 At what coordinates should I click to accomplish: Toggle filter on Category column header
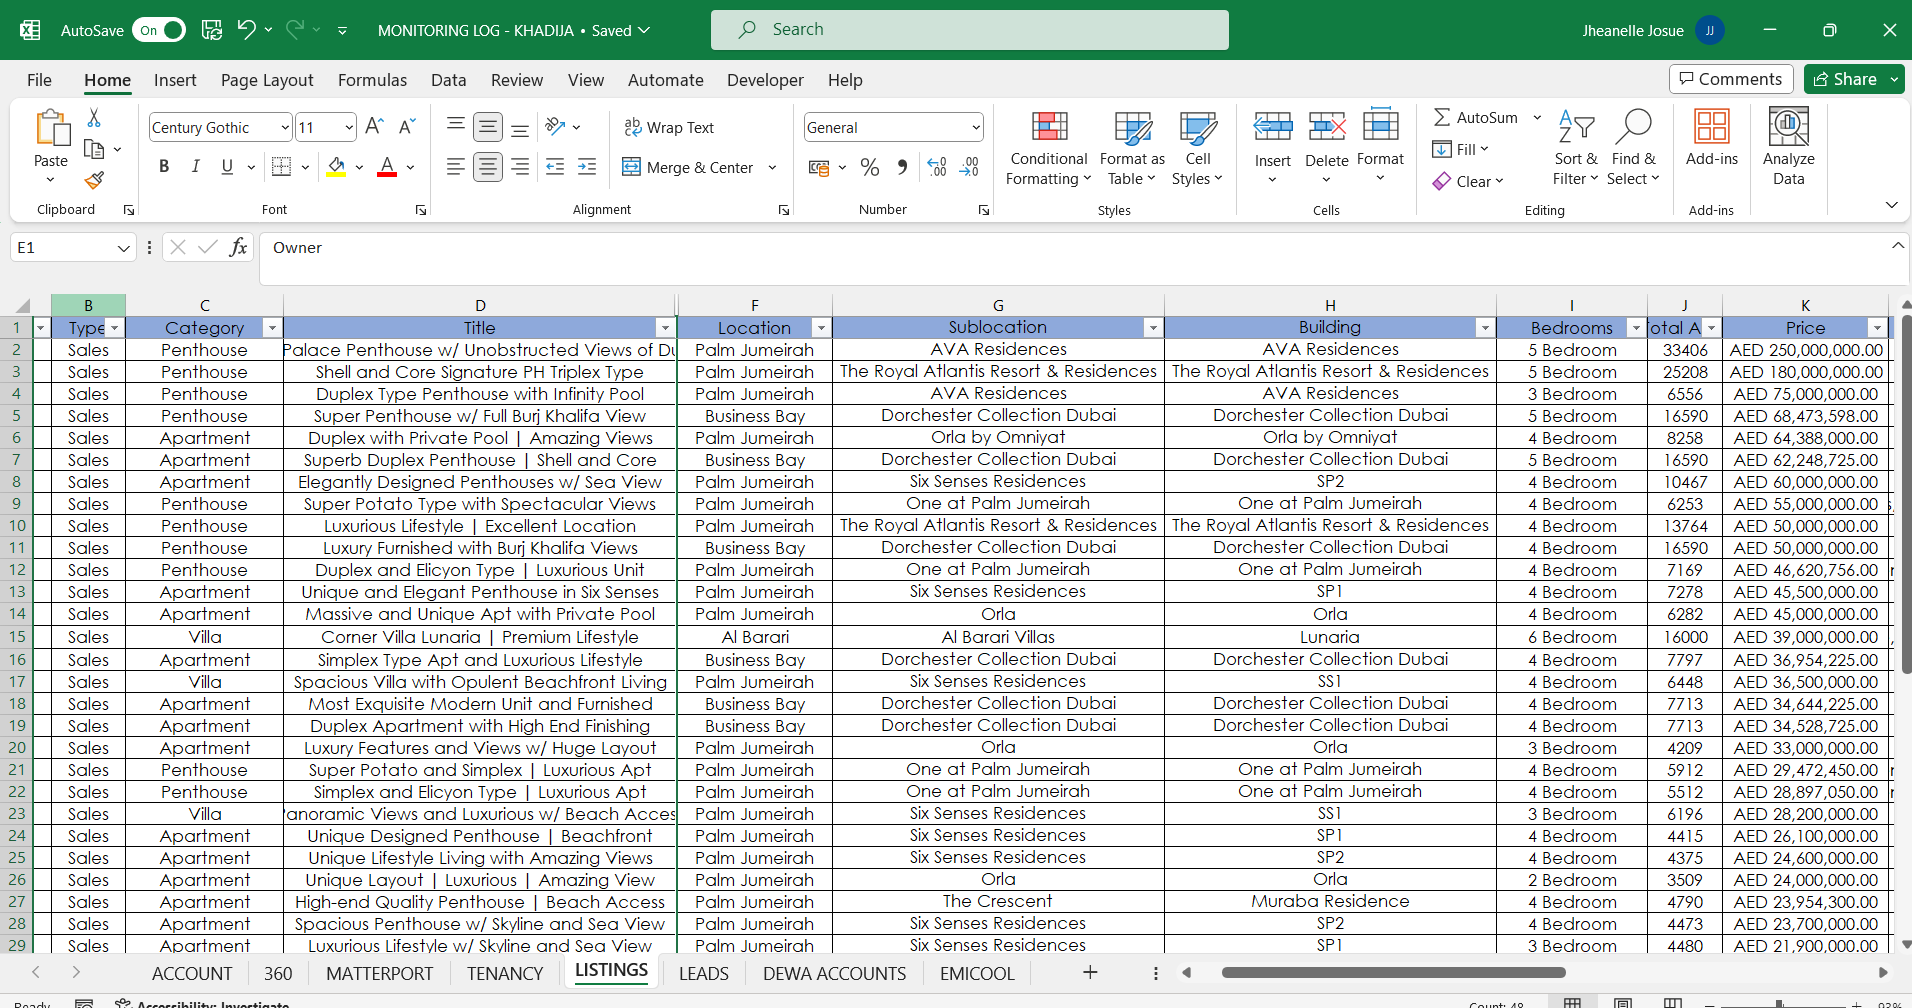(271, 328)
